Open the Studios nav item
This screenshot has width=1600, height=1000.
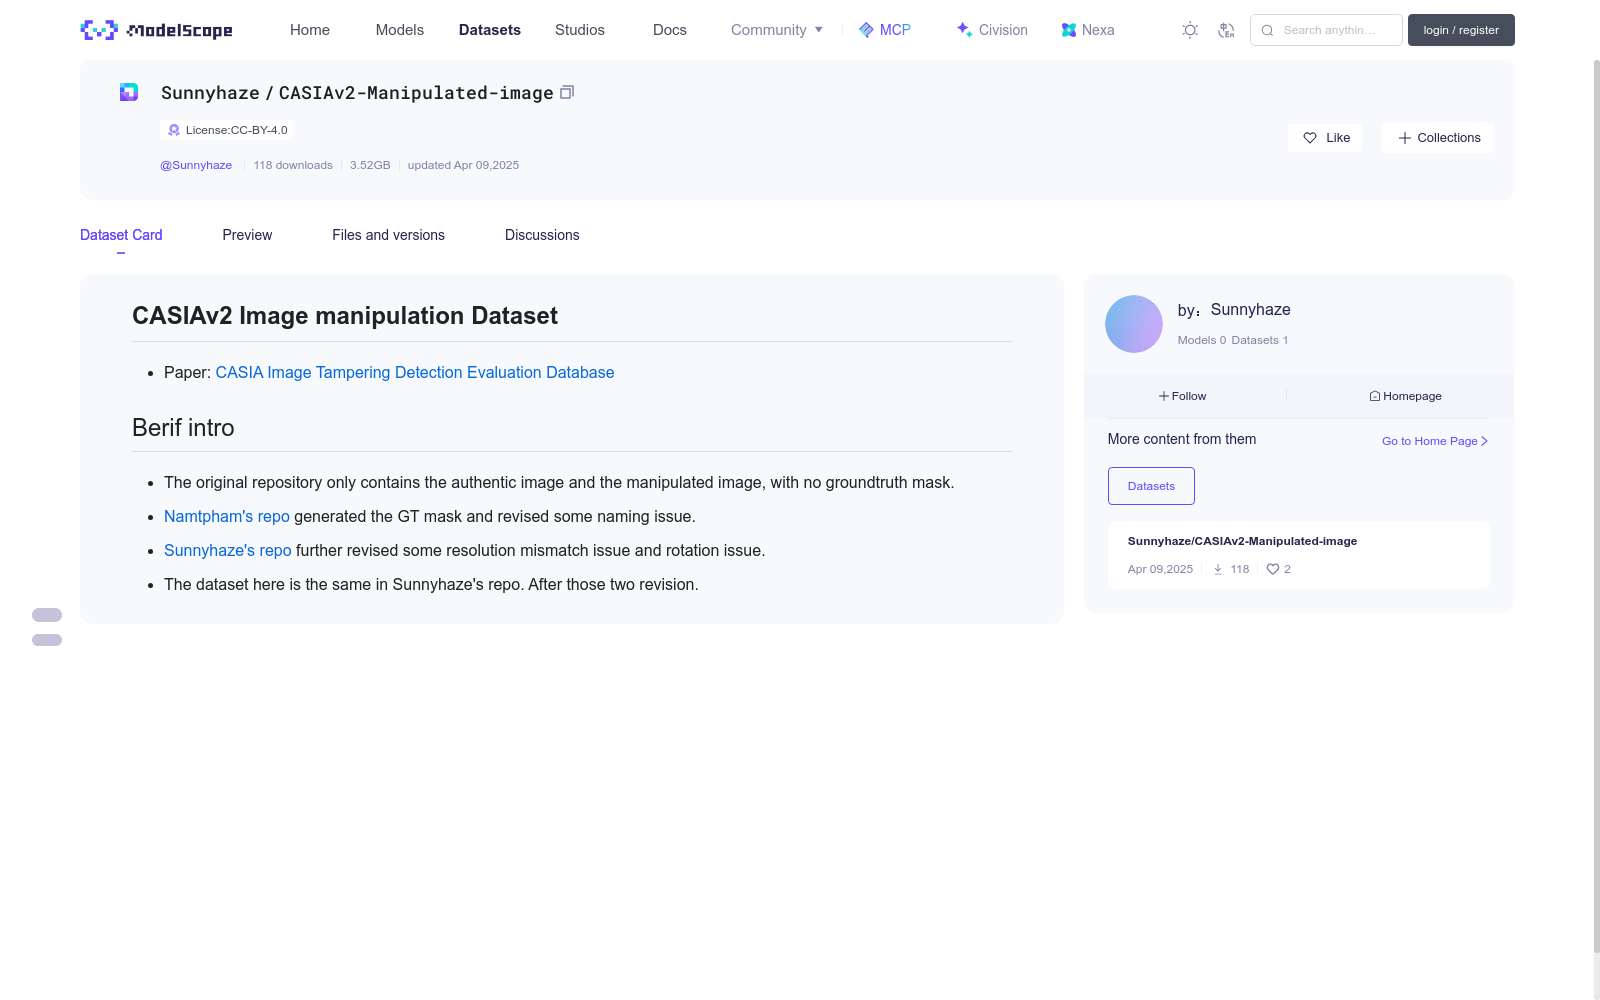[580, 30]
